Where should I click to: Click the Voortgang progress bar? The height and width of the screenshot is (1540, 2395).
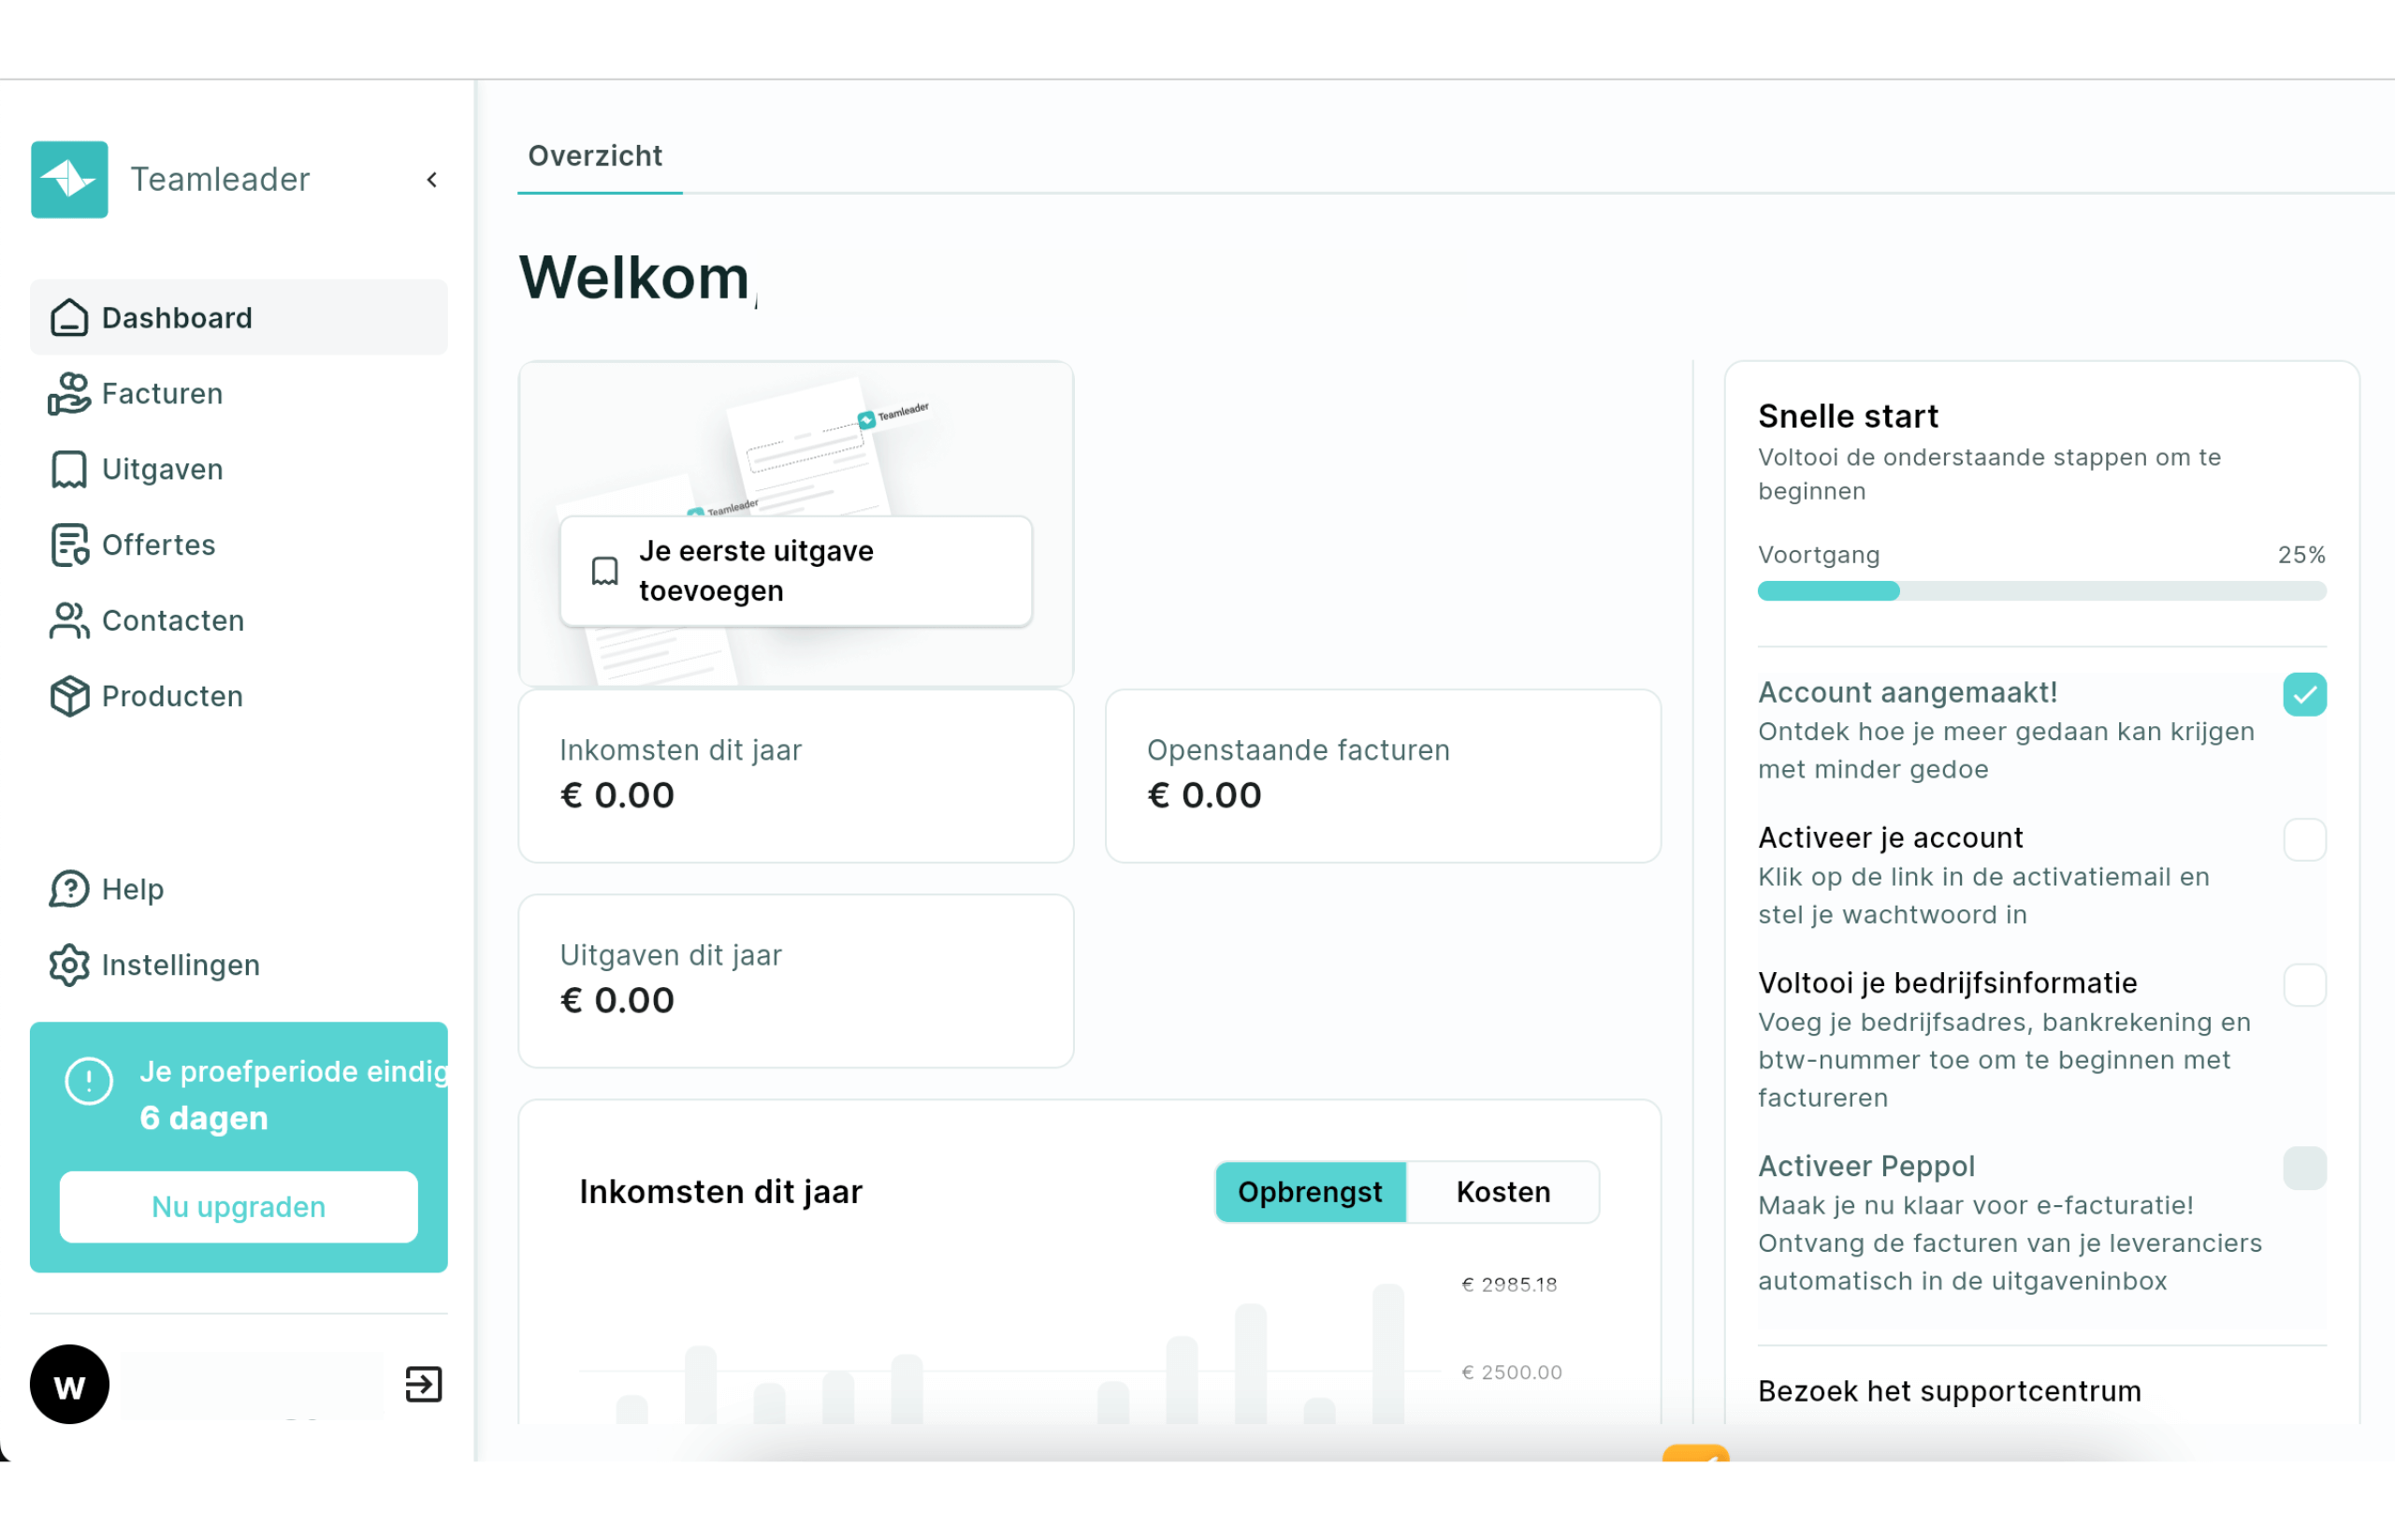(2041, 591)
